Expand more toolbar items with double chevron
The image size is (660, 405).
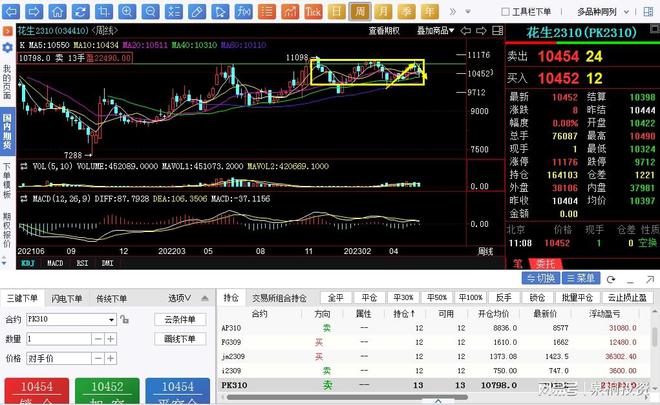pos(453,12)
